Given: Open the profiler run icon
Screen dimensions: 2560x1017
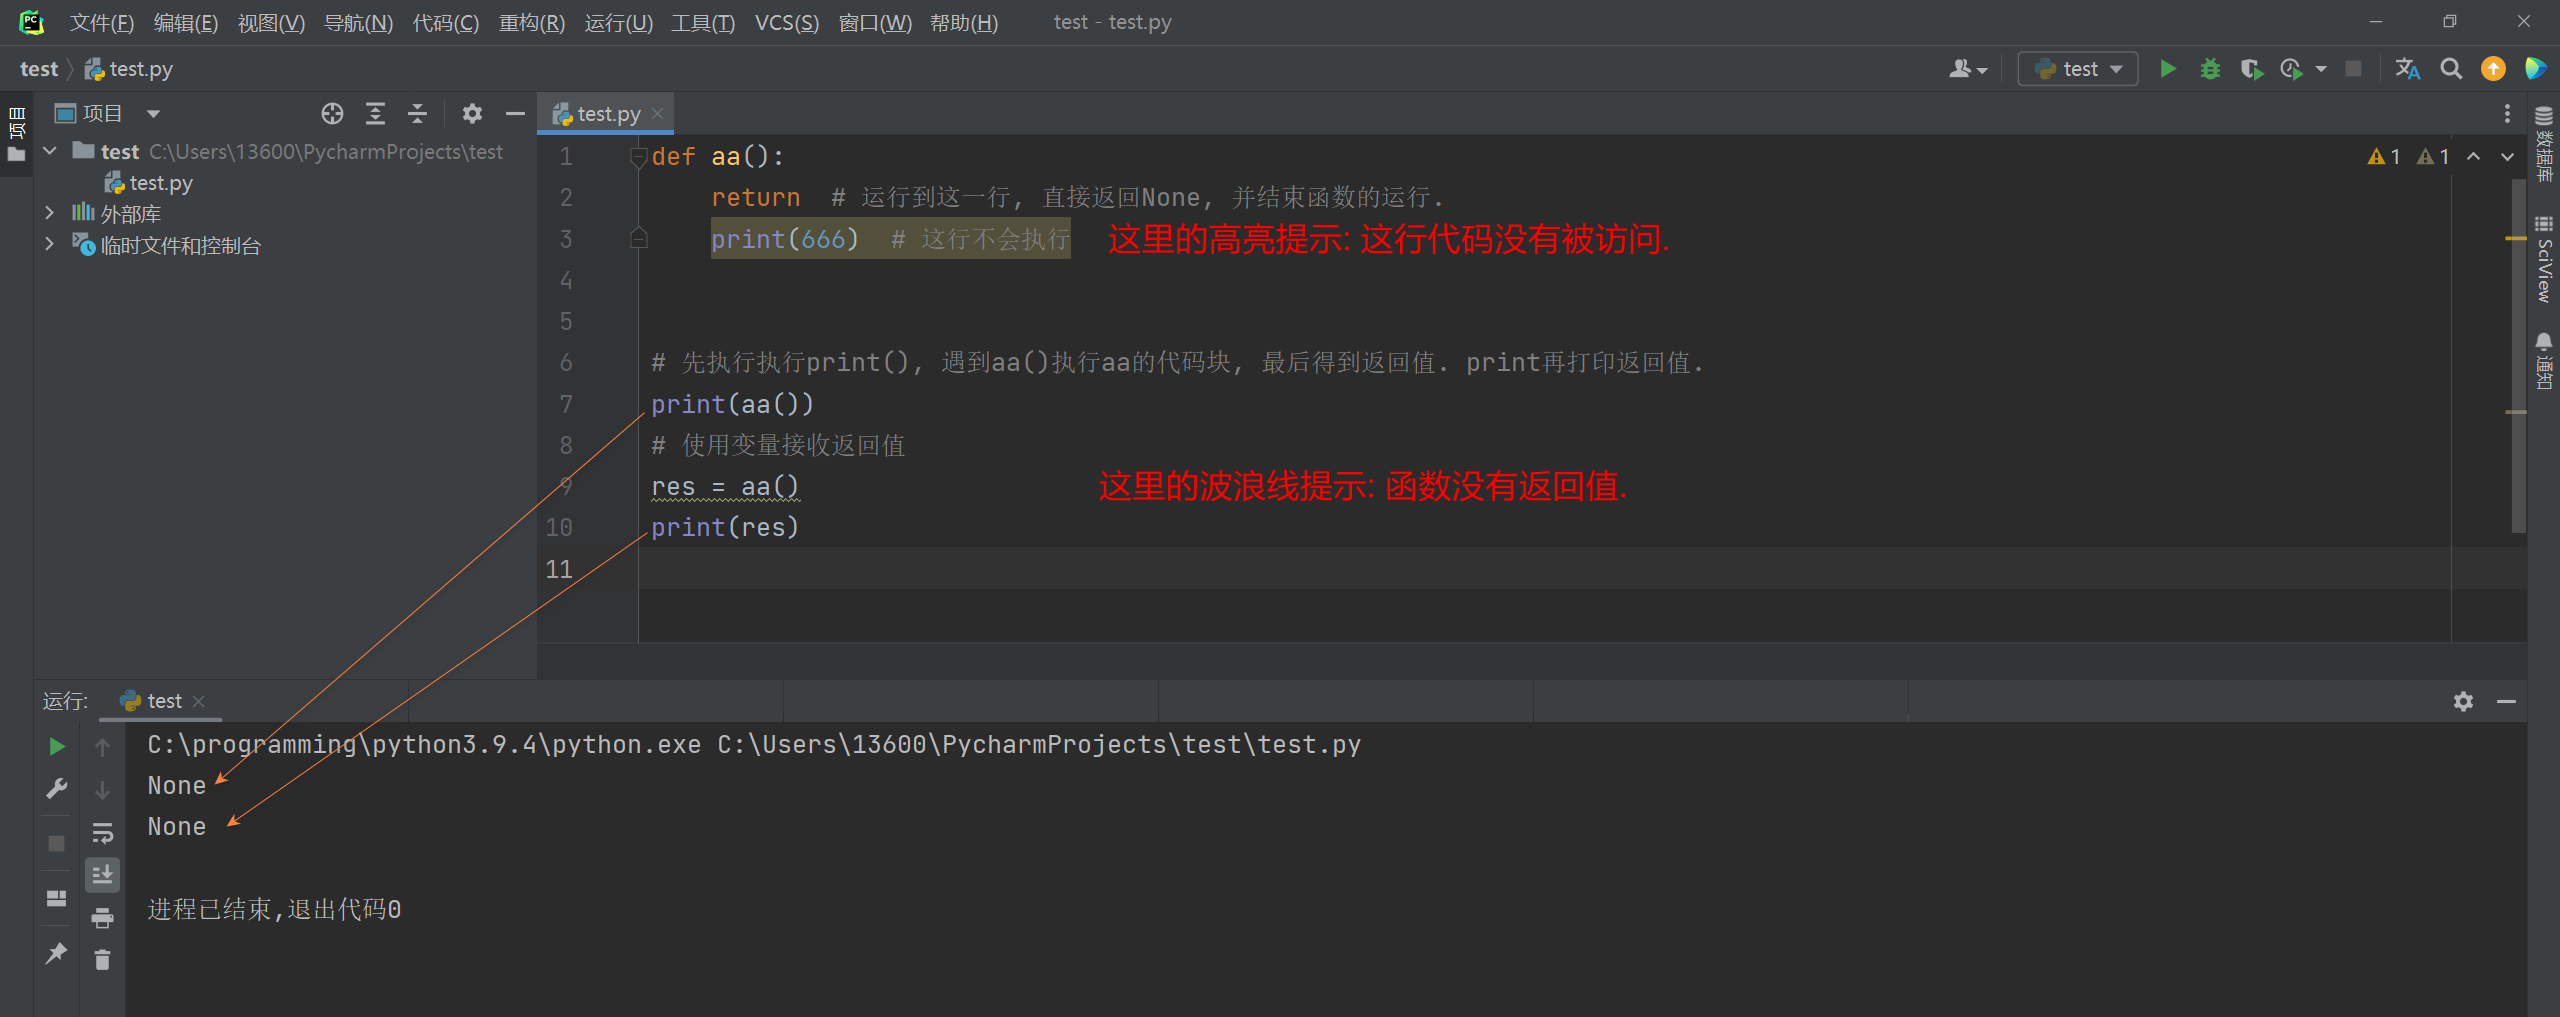Looking at the screenshot, I should coord(2291,69).
